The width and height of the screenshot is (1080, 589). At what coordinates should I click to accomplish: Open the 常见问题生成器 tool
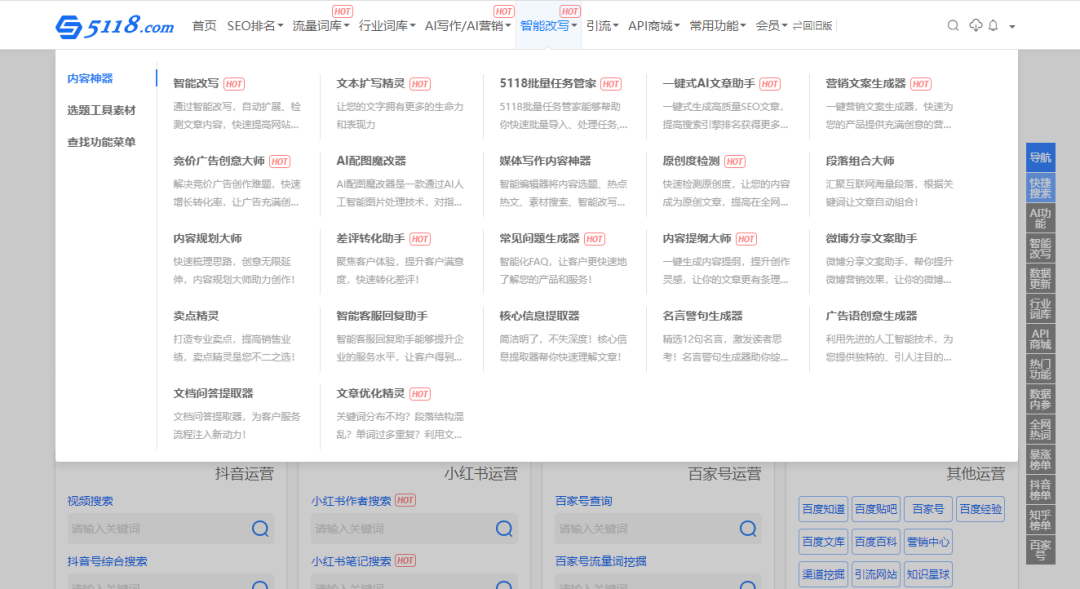[539, 238]
